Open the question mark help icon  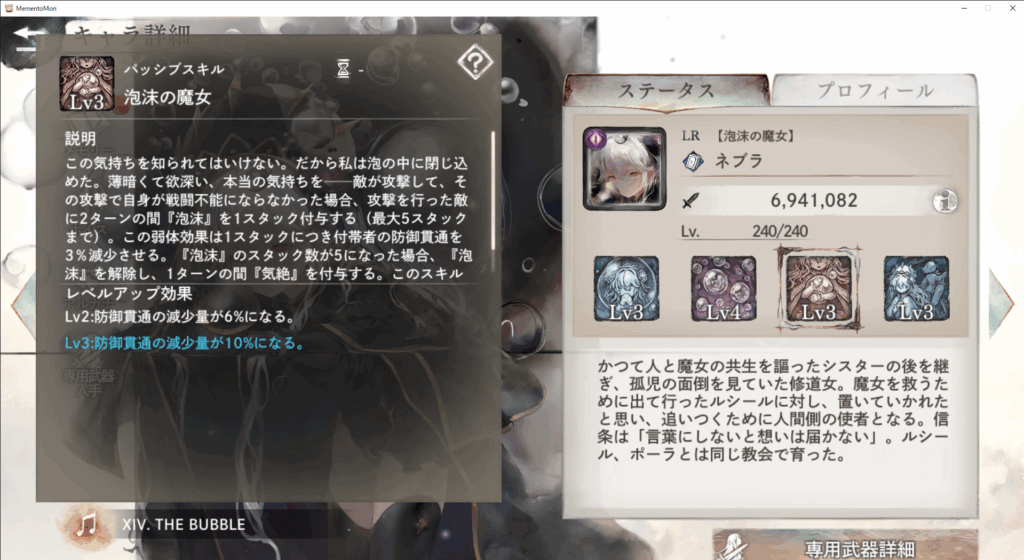tap(475, 63)
